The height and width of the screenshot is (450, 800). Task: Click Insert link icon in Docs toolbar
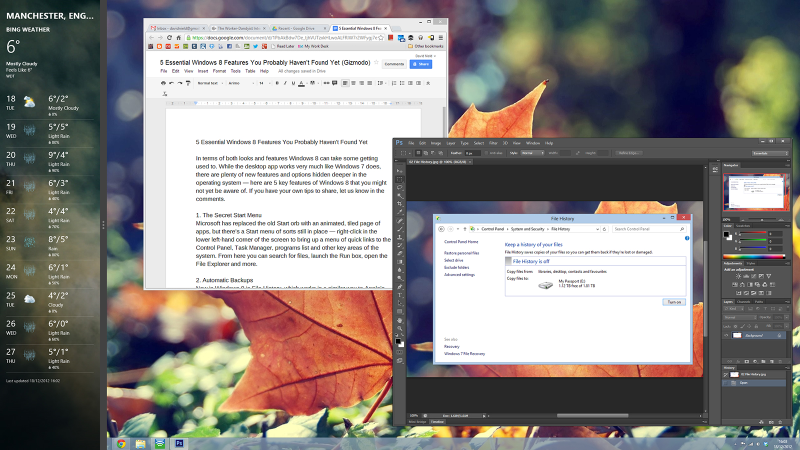coord(327,83)
